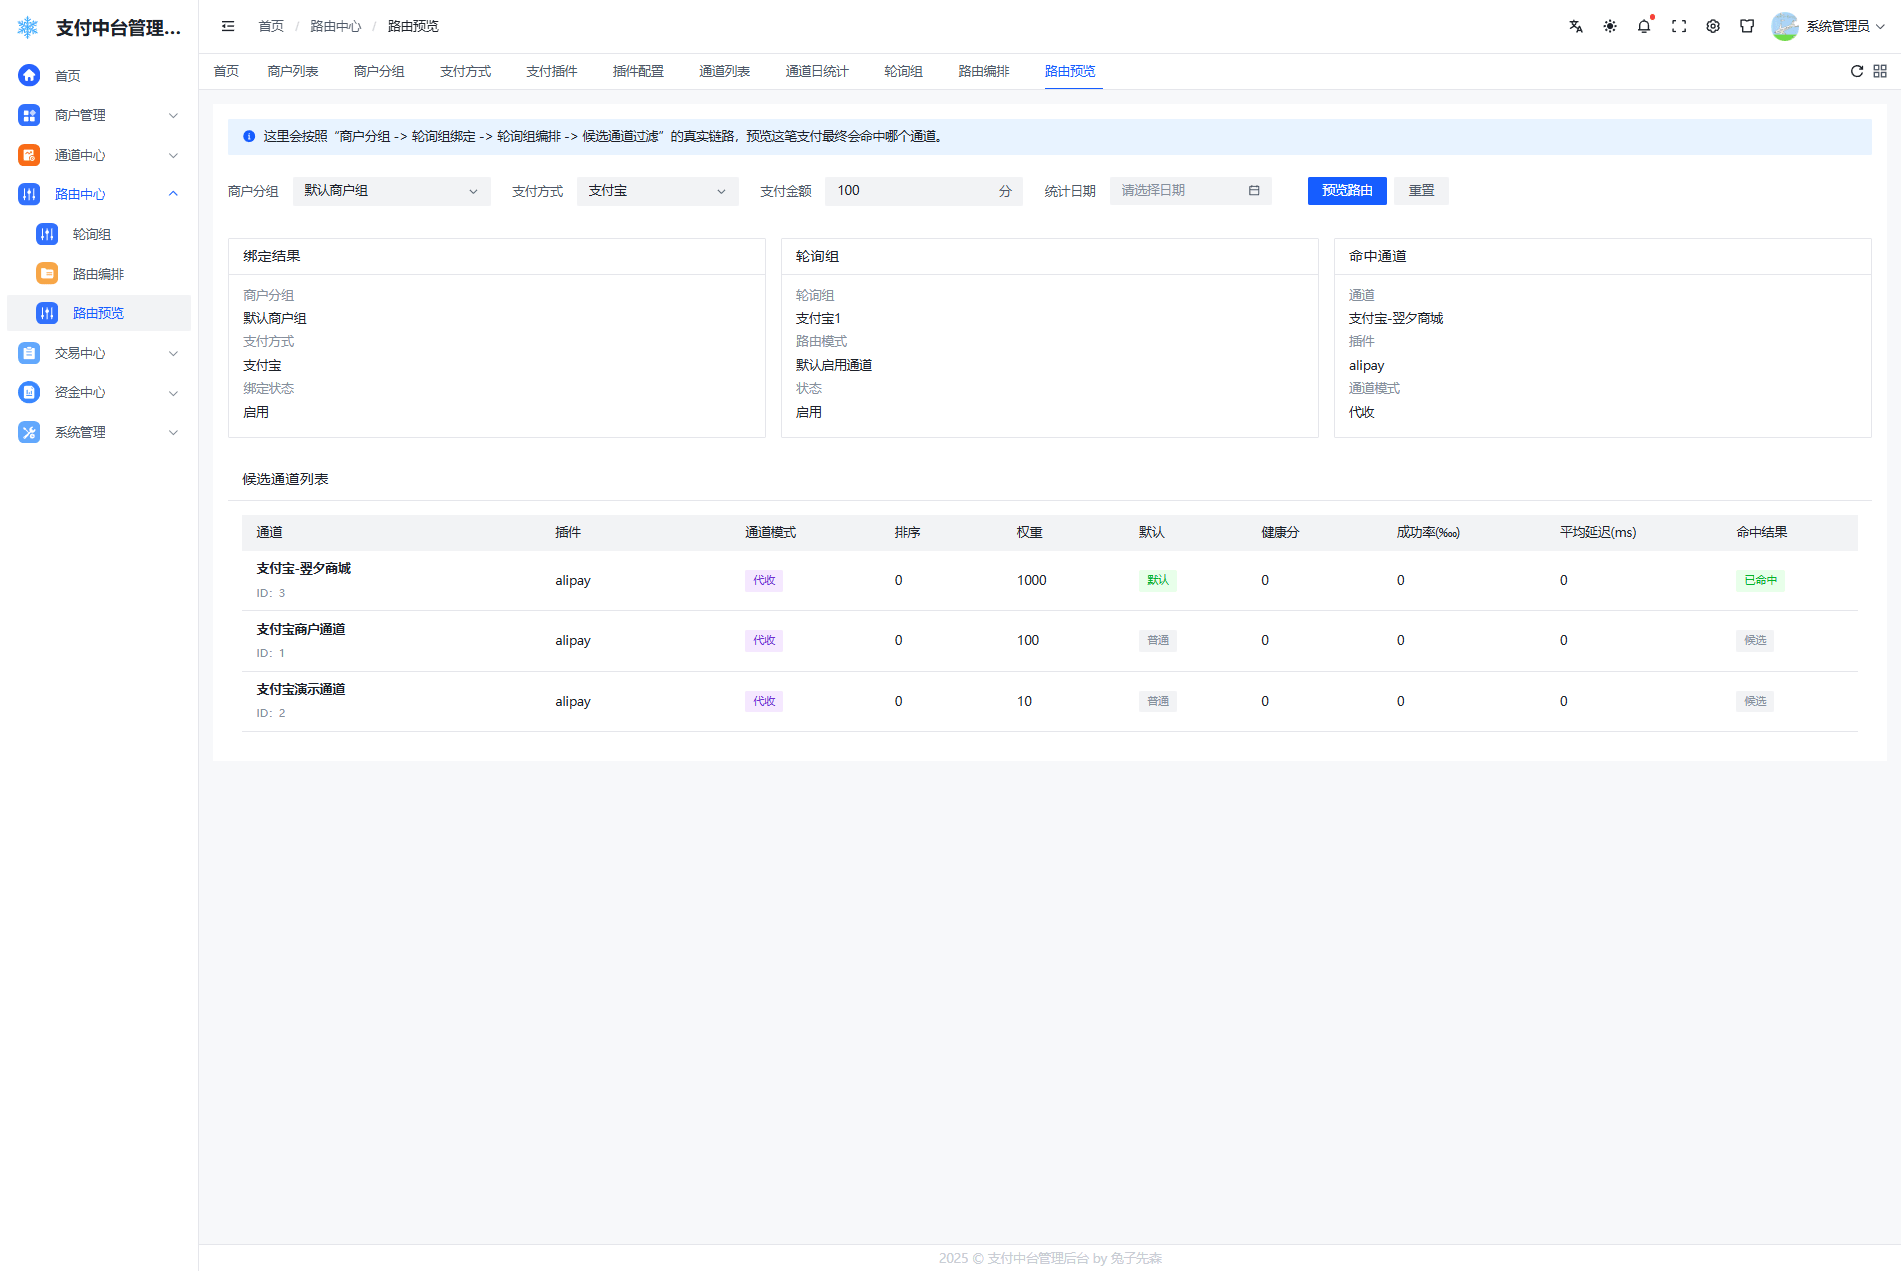Open the 路由编排 sidebar item
This screenshot has width=1901, height=1271.
click(98, 274)
